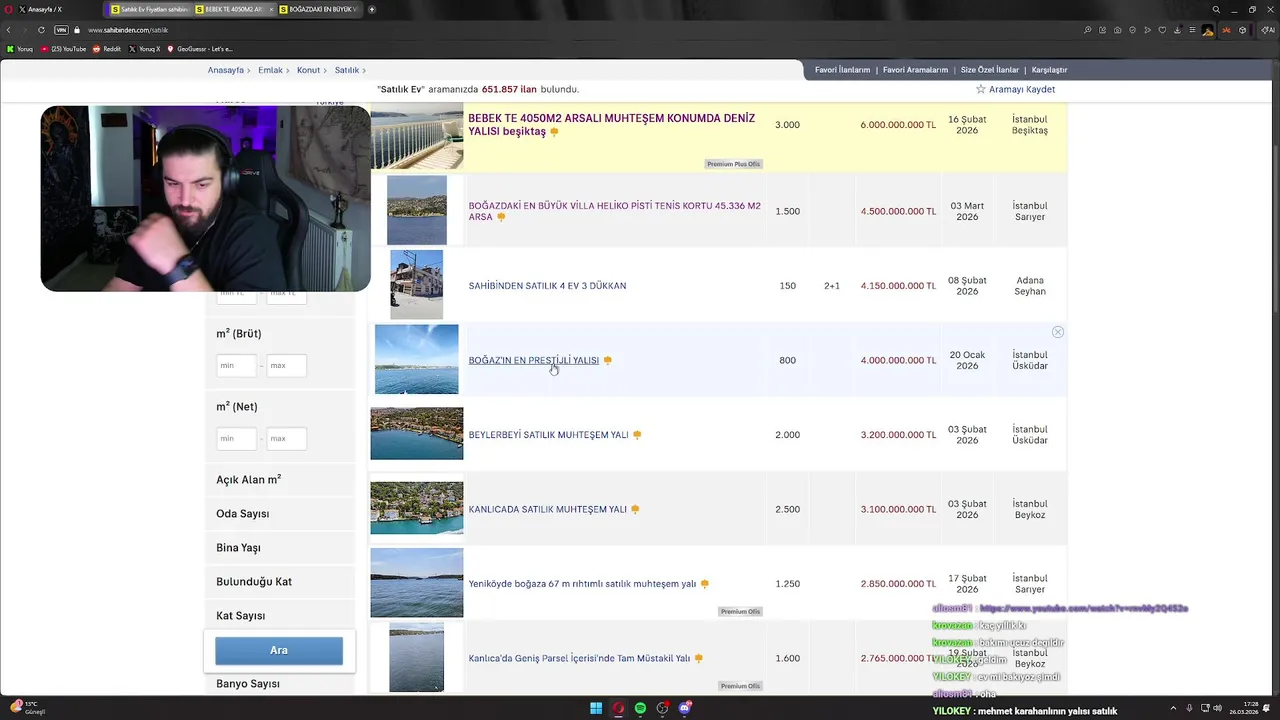Click the Anasayfa breadcrumb link
Image resolution: width=1280 pixels, height=720 pixels.
226,70
